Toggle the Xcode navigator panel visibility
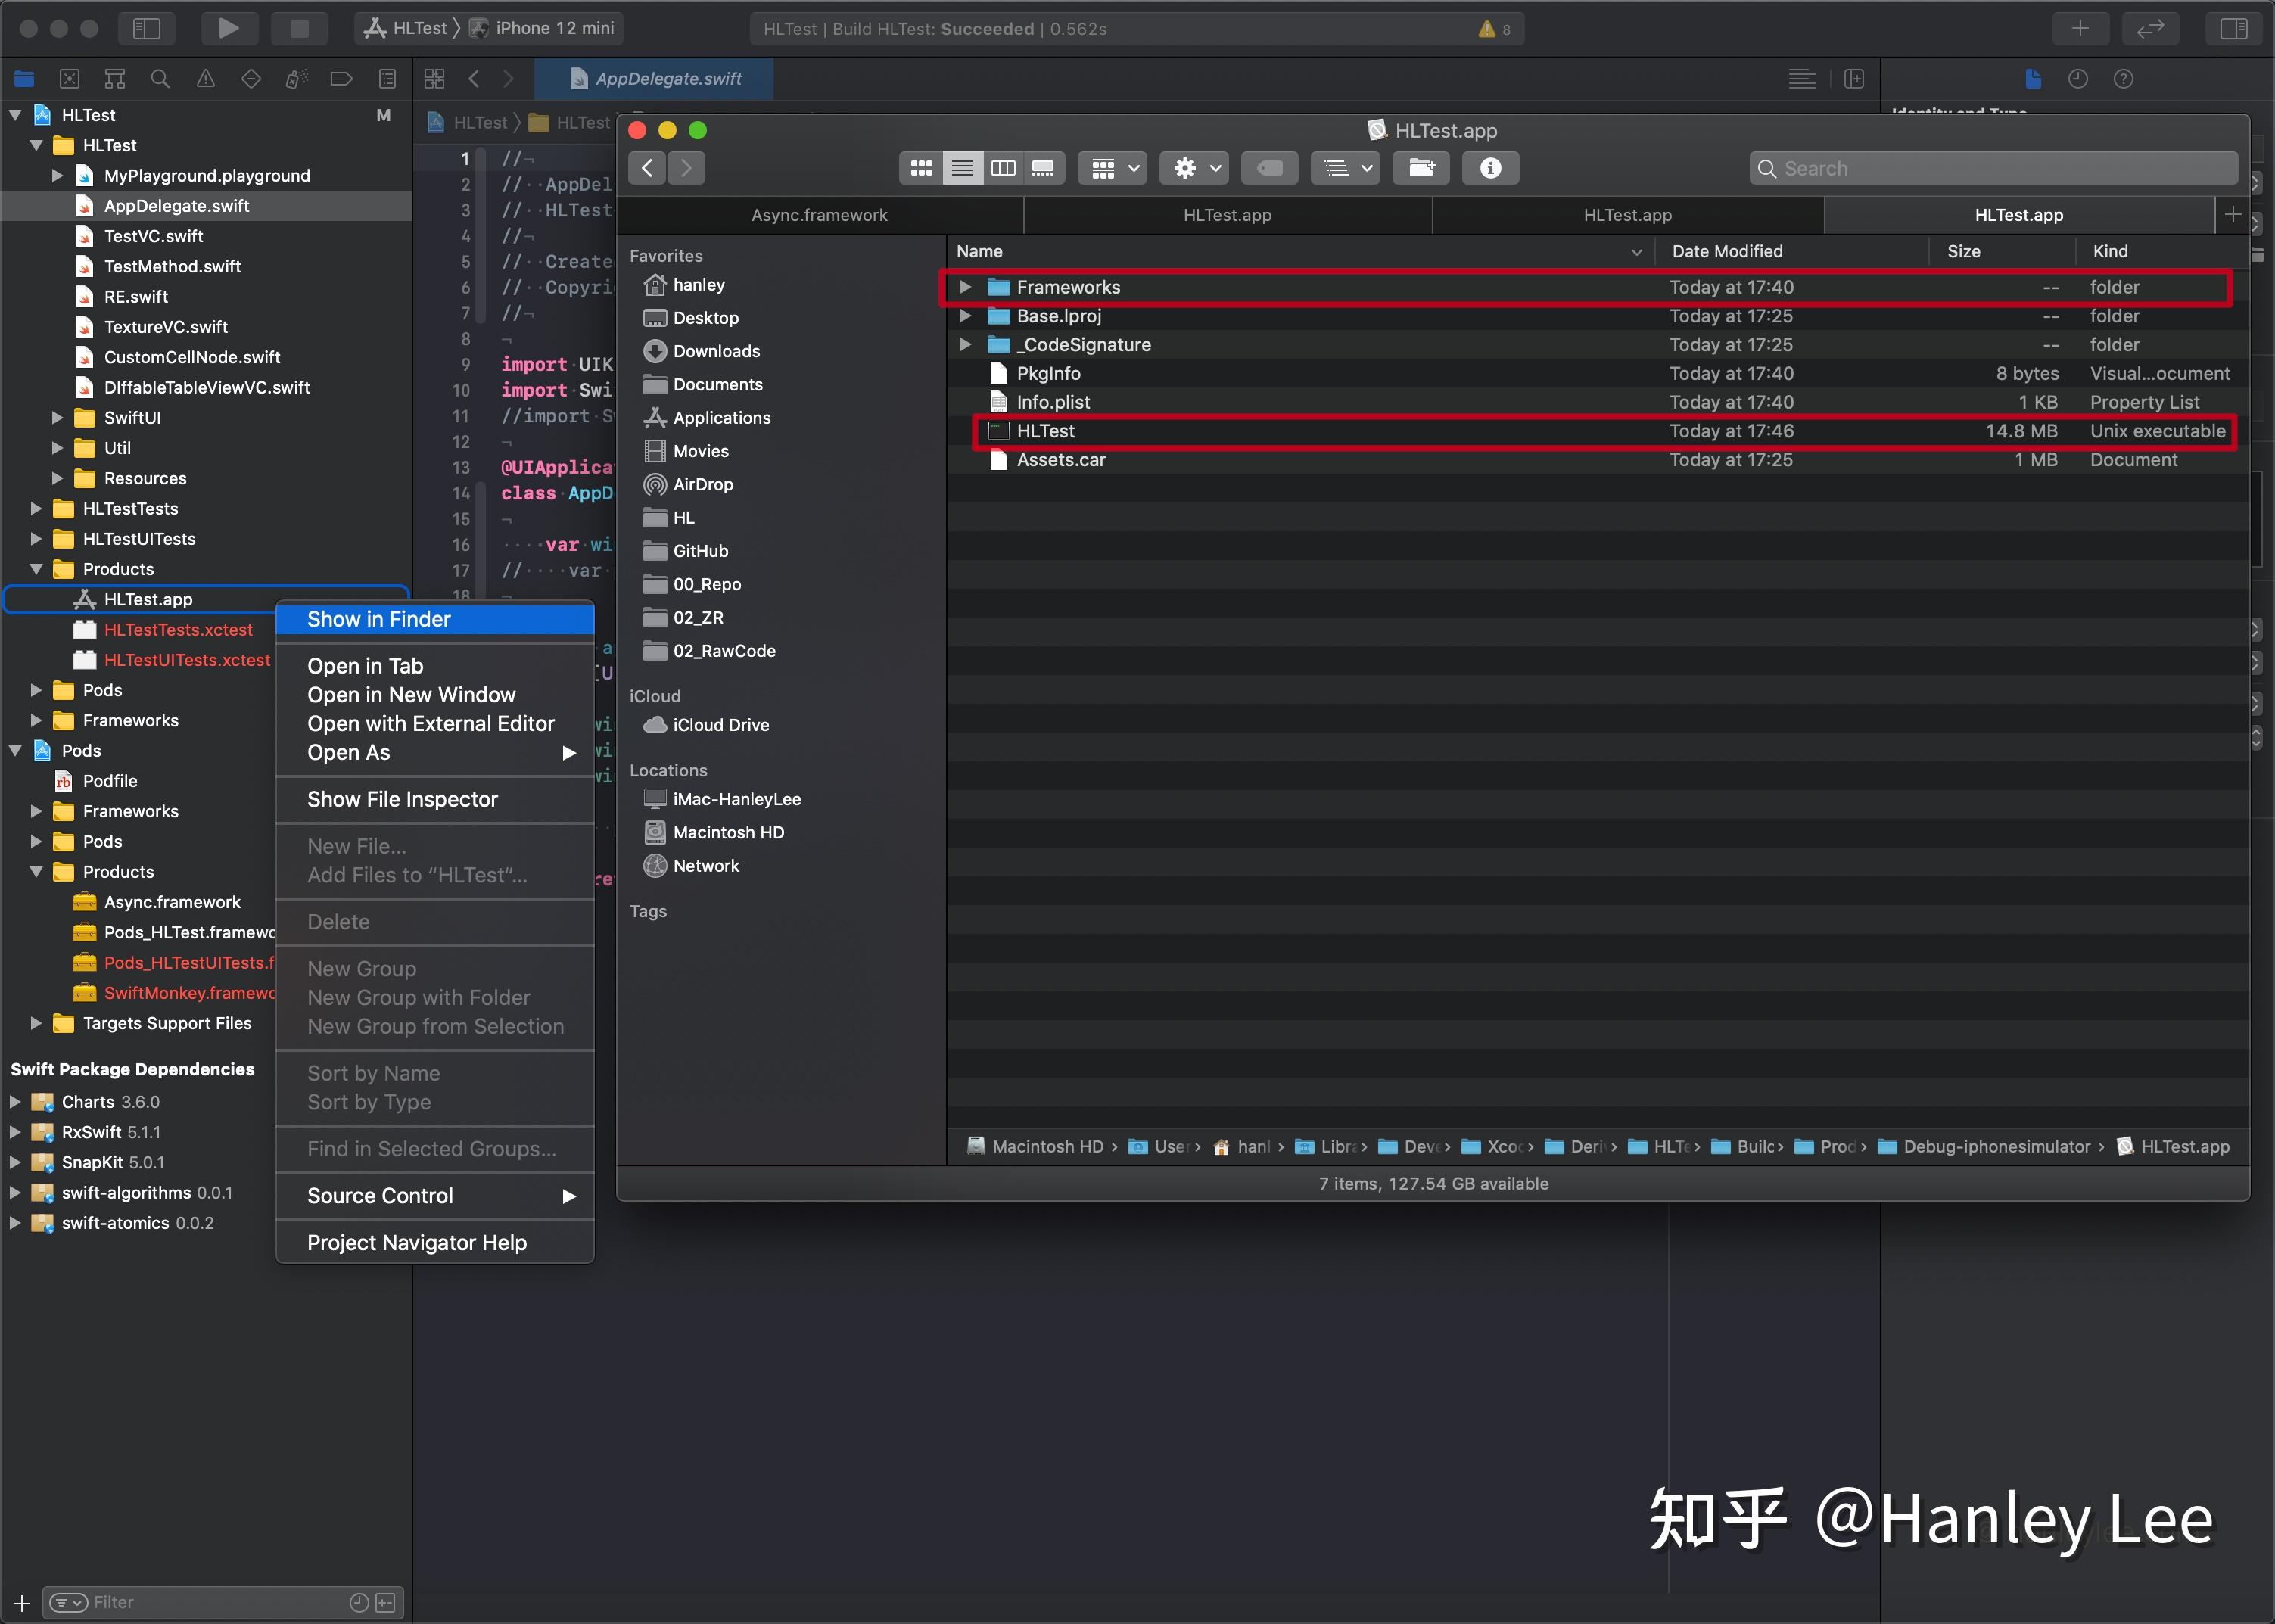 click(x=146, y=28)
